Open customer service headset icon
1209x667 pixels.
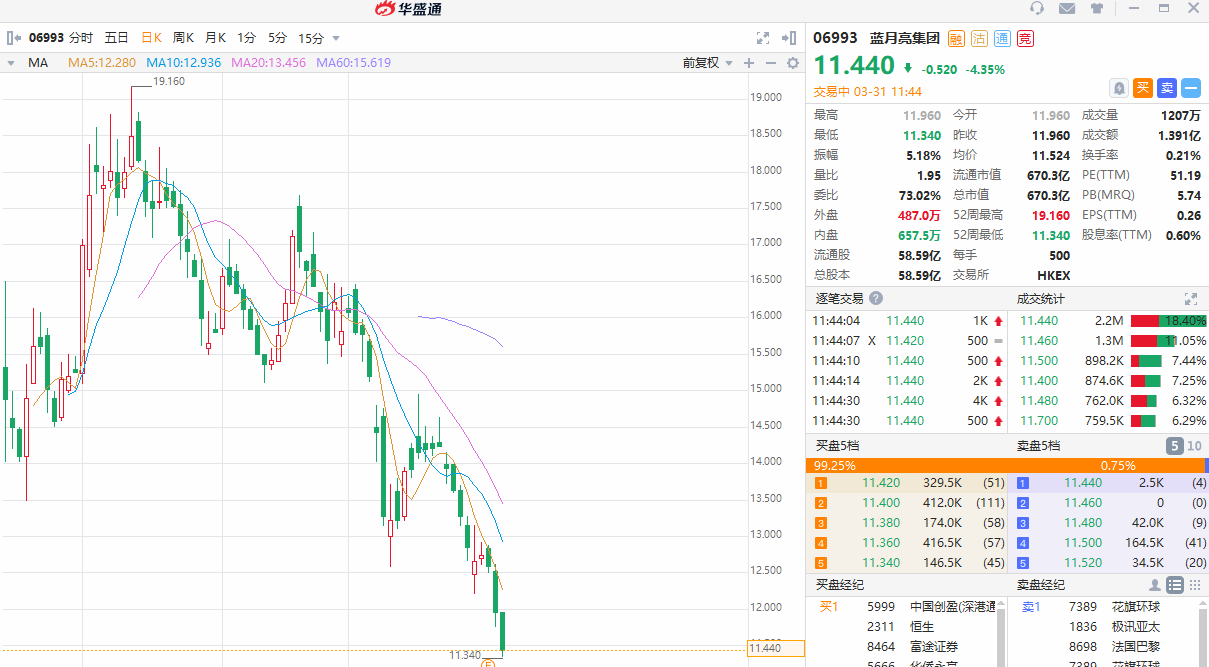coord(1037,9)
